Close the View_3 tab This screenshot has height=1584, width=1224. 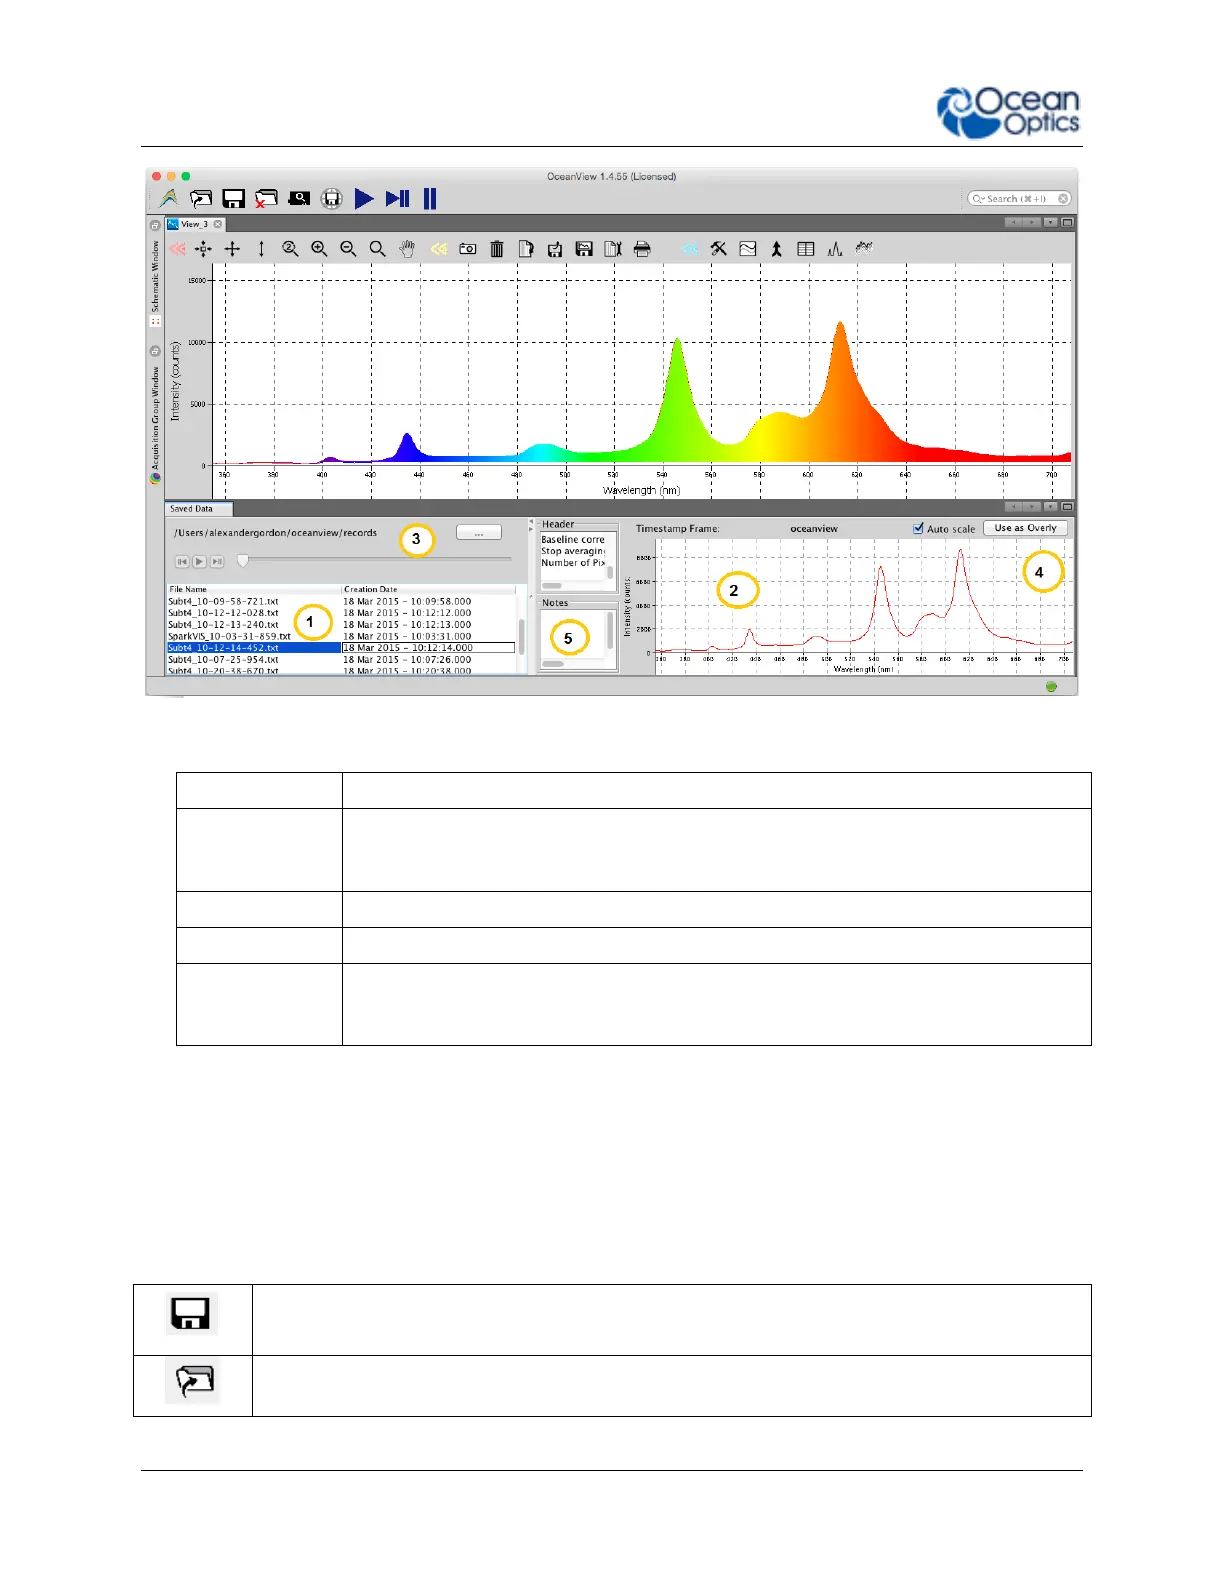tap(218, 224)
